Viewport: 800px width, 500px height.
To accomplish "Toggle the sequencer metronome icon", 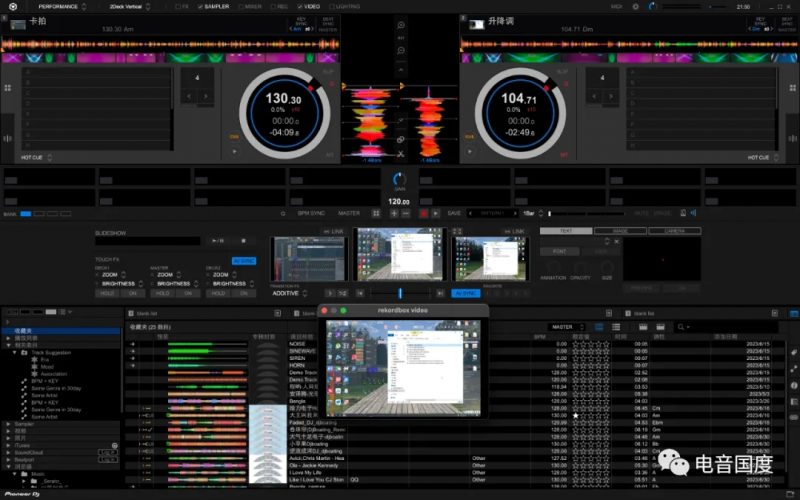I will click(683, 213).
